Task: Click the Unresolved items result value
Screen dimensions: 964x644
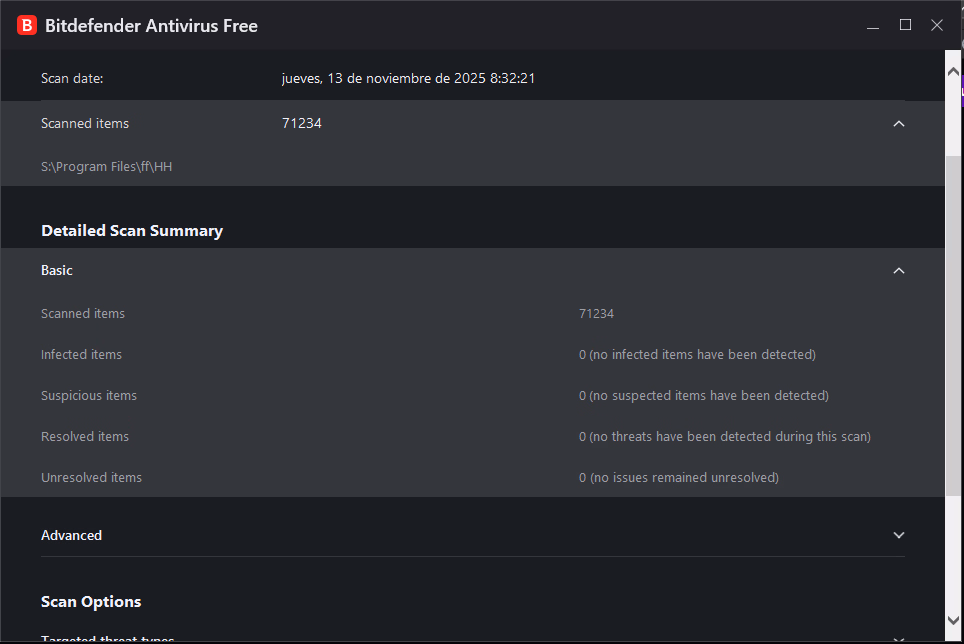Action: tap(678, 478)
